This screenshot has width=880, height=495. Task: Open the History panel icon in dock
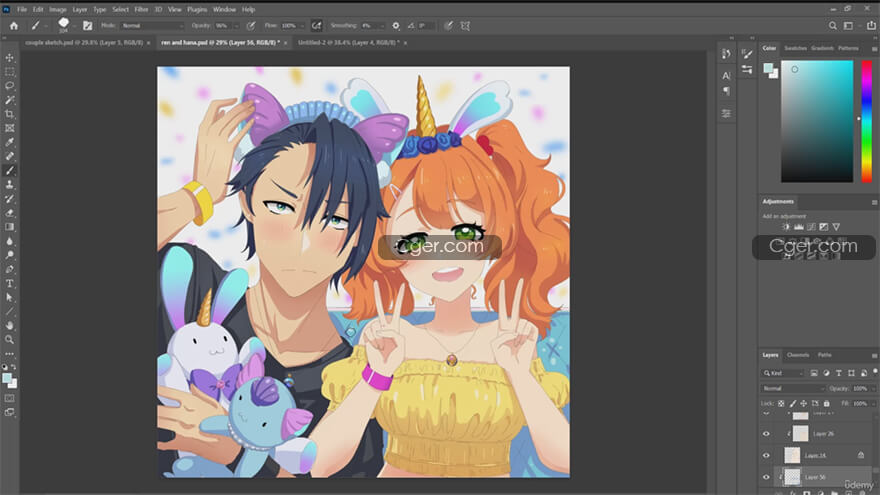726,54
